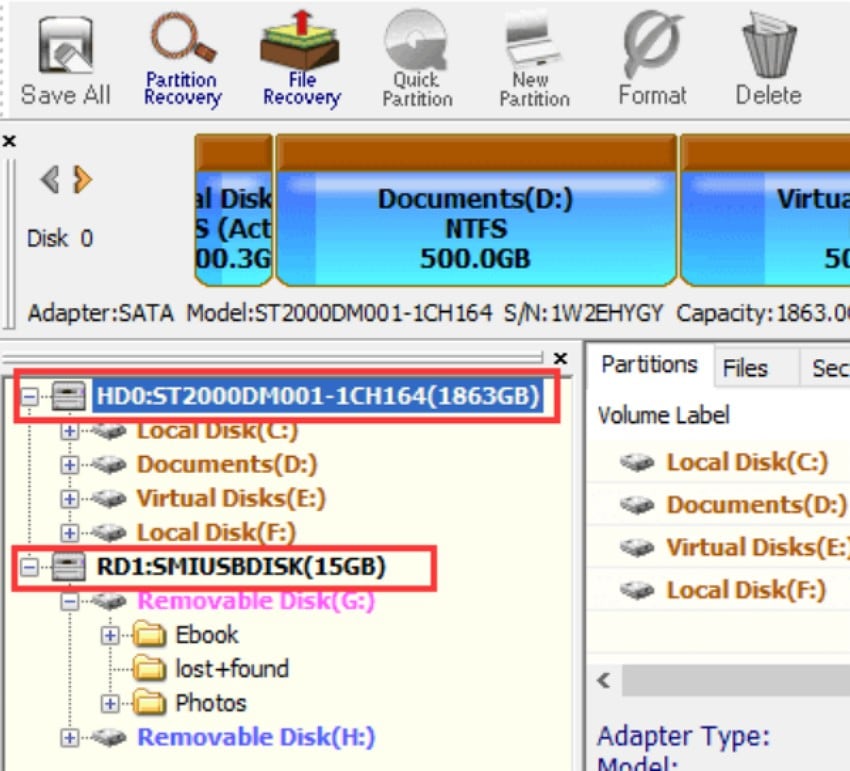850x771 pixels.
Task: Click the New Partition icon
Action: click(532, 45)
